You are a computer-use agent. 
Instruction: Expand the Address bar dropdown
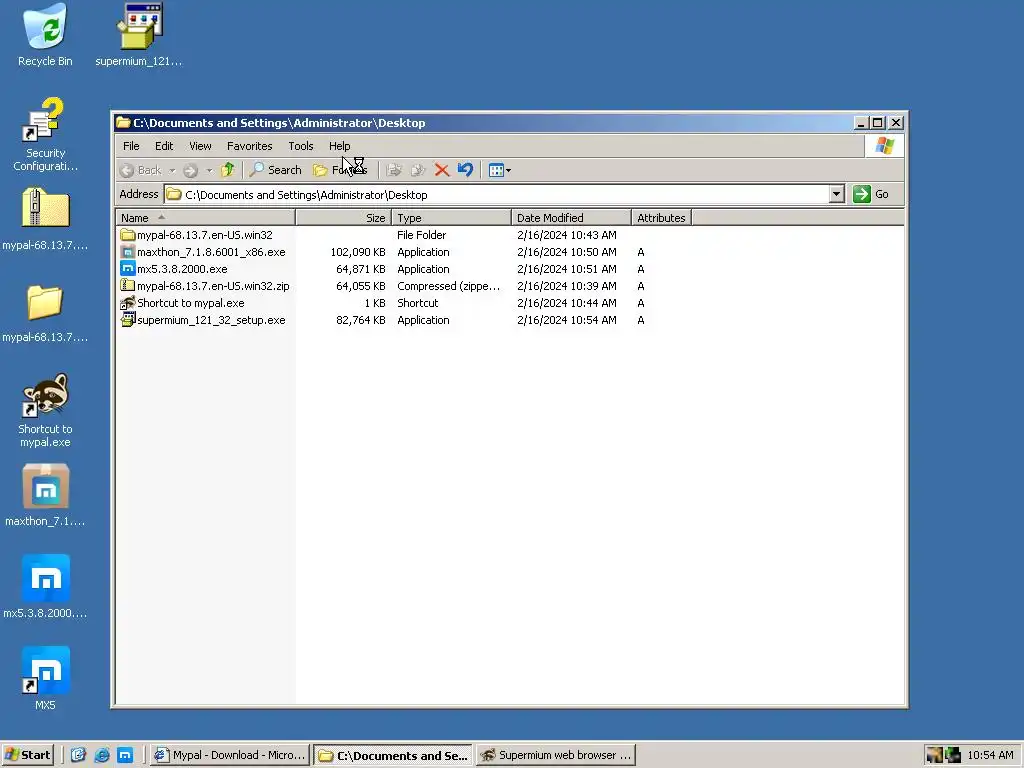[x=837, y=194]
